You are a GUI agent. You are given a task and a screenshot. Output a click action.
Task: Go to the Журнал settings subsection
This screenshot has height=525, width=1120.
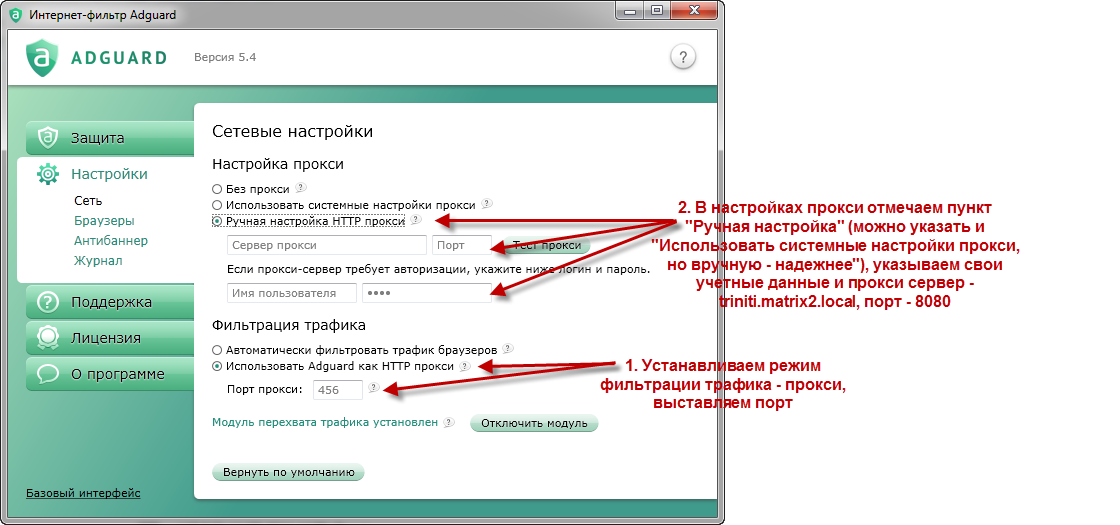point(98,261)
